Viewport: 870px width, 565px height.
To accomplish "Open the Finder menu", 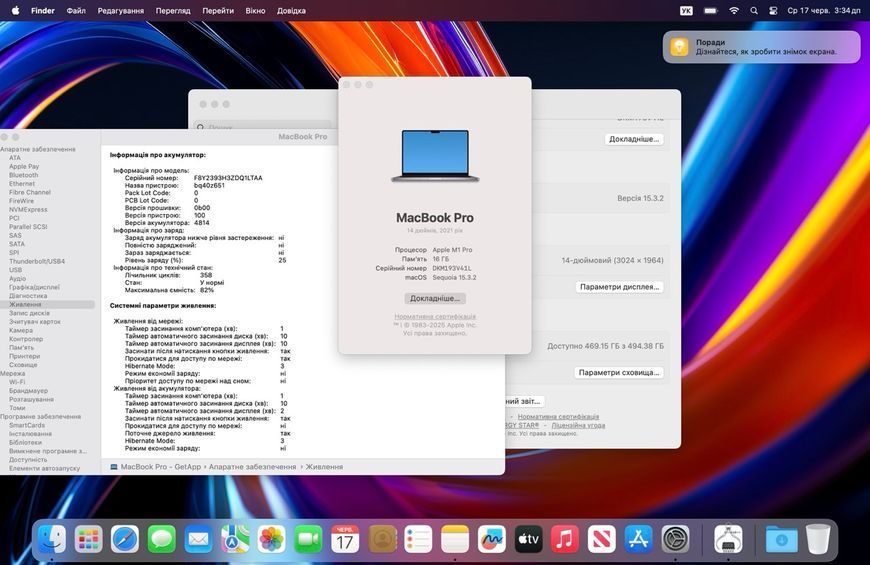I will click(43, 10).
